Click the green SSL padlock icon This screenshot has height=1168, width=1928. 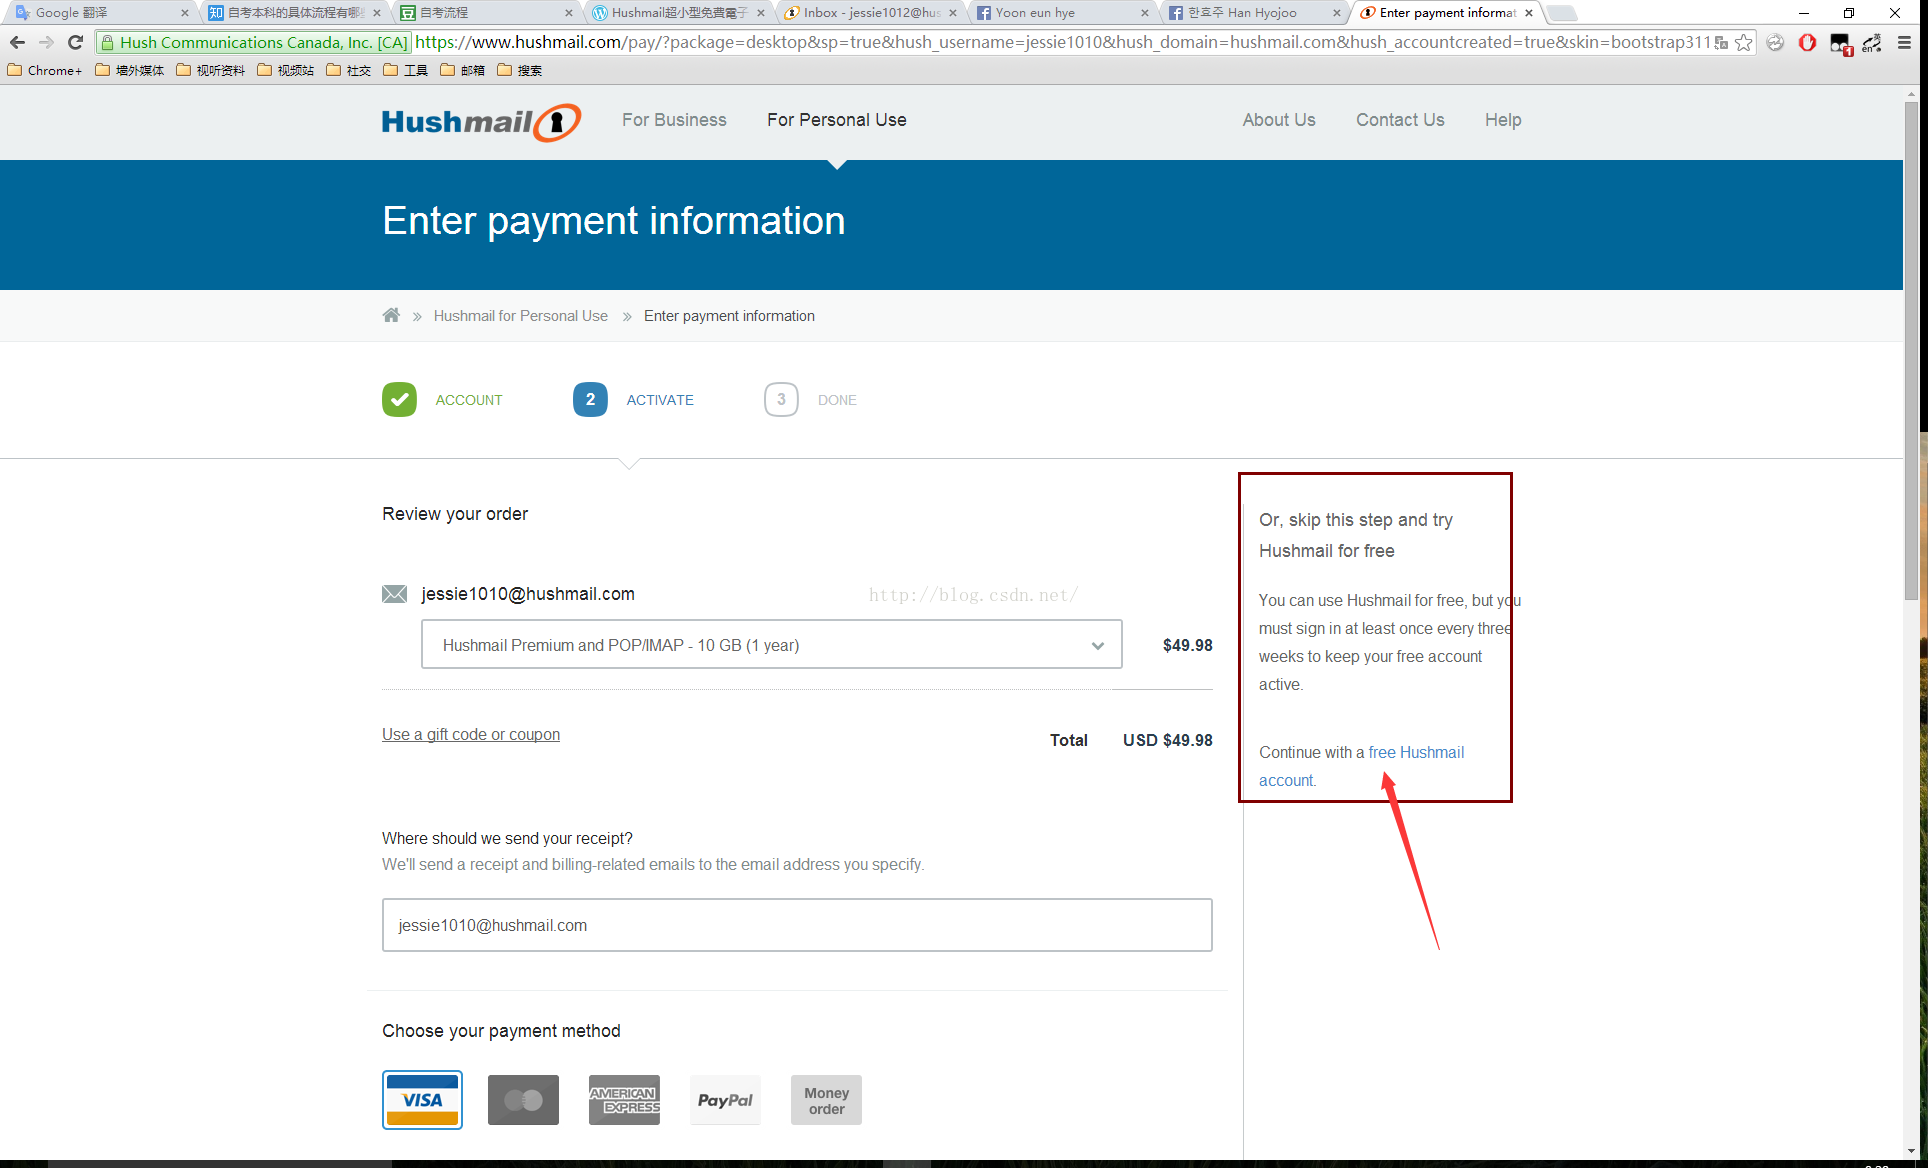(108, 42)
